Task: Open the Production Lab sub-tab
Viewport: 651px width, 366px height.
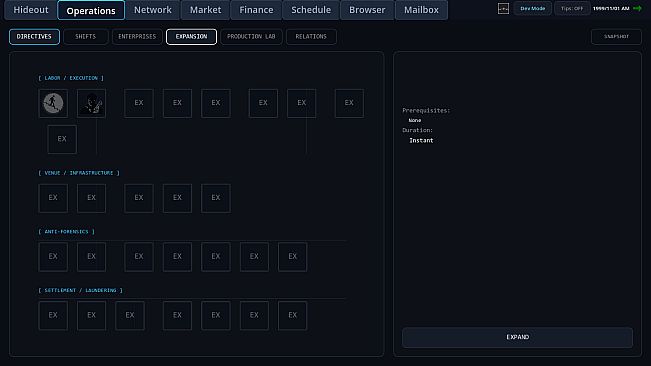Action: 251,37
